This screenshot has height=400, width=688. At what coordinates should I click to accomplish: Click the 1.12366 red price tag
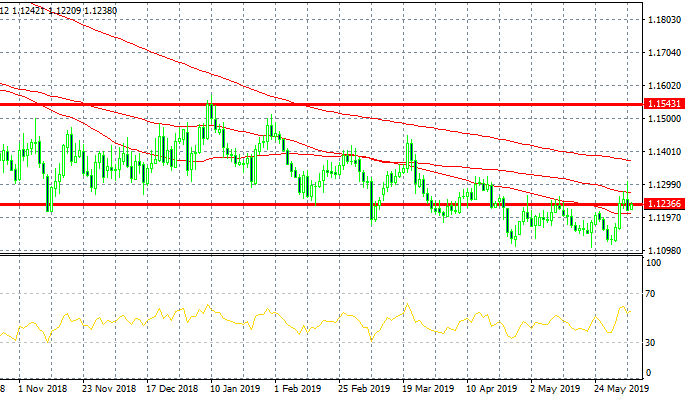pyautogui.click(x=663, y=204)
